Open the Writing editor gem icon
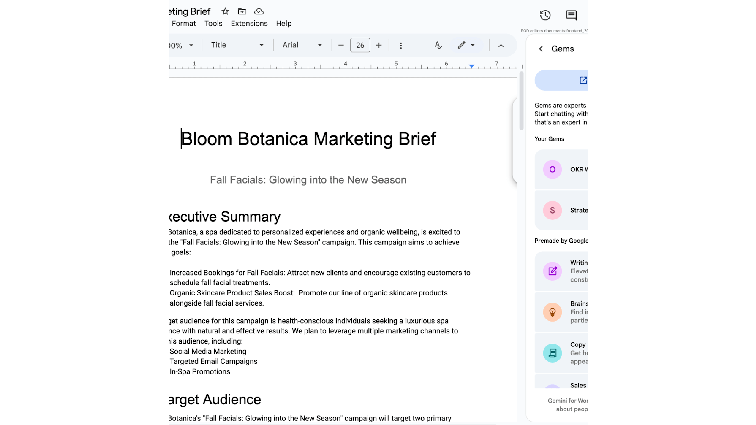The height and width of the screenshot is (425, 756). tap(553, 271)
